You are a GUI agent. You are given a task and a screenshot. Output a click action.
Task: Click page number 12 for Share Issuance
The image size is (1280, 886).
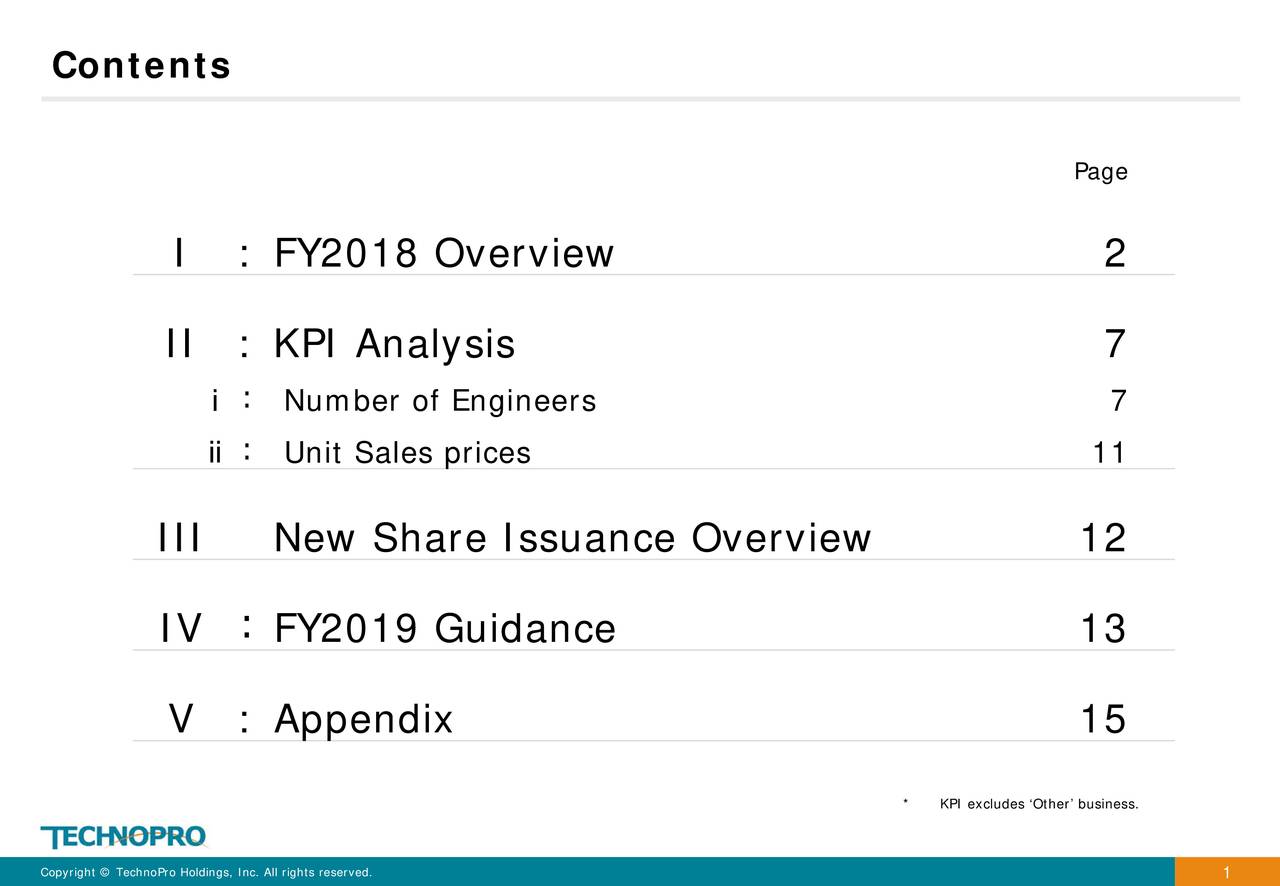pos(1103,539)
